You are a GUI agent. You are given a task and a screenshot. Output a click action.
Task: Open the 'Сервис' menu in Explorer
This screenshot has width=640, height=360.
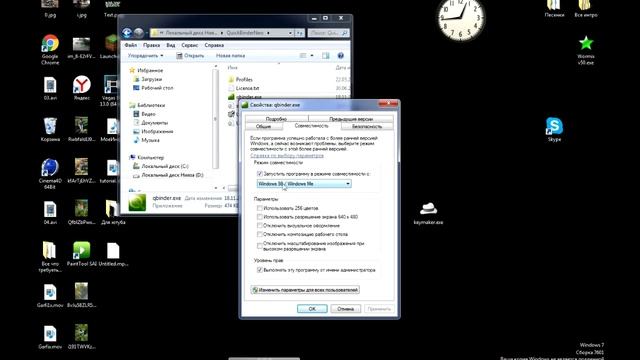189,45
